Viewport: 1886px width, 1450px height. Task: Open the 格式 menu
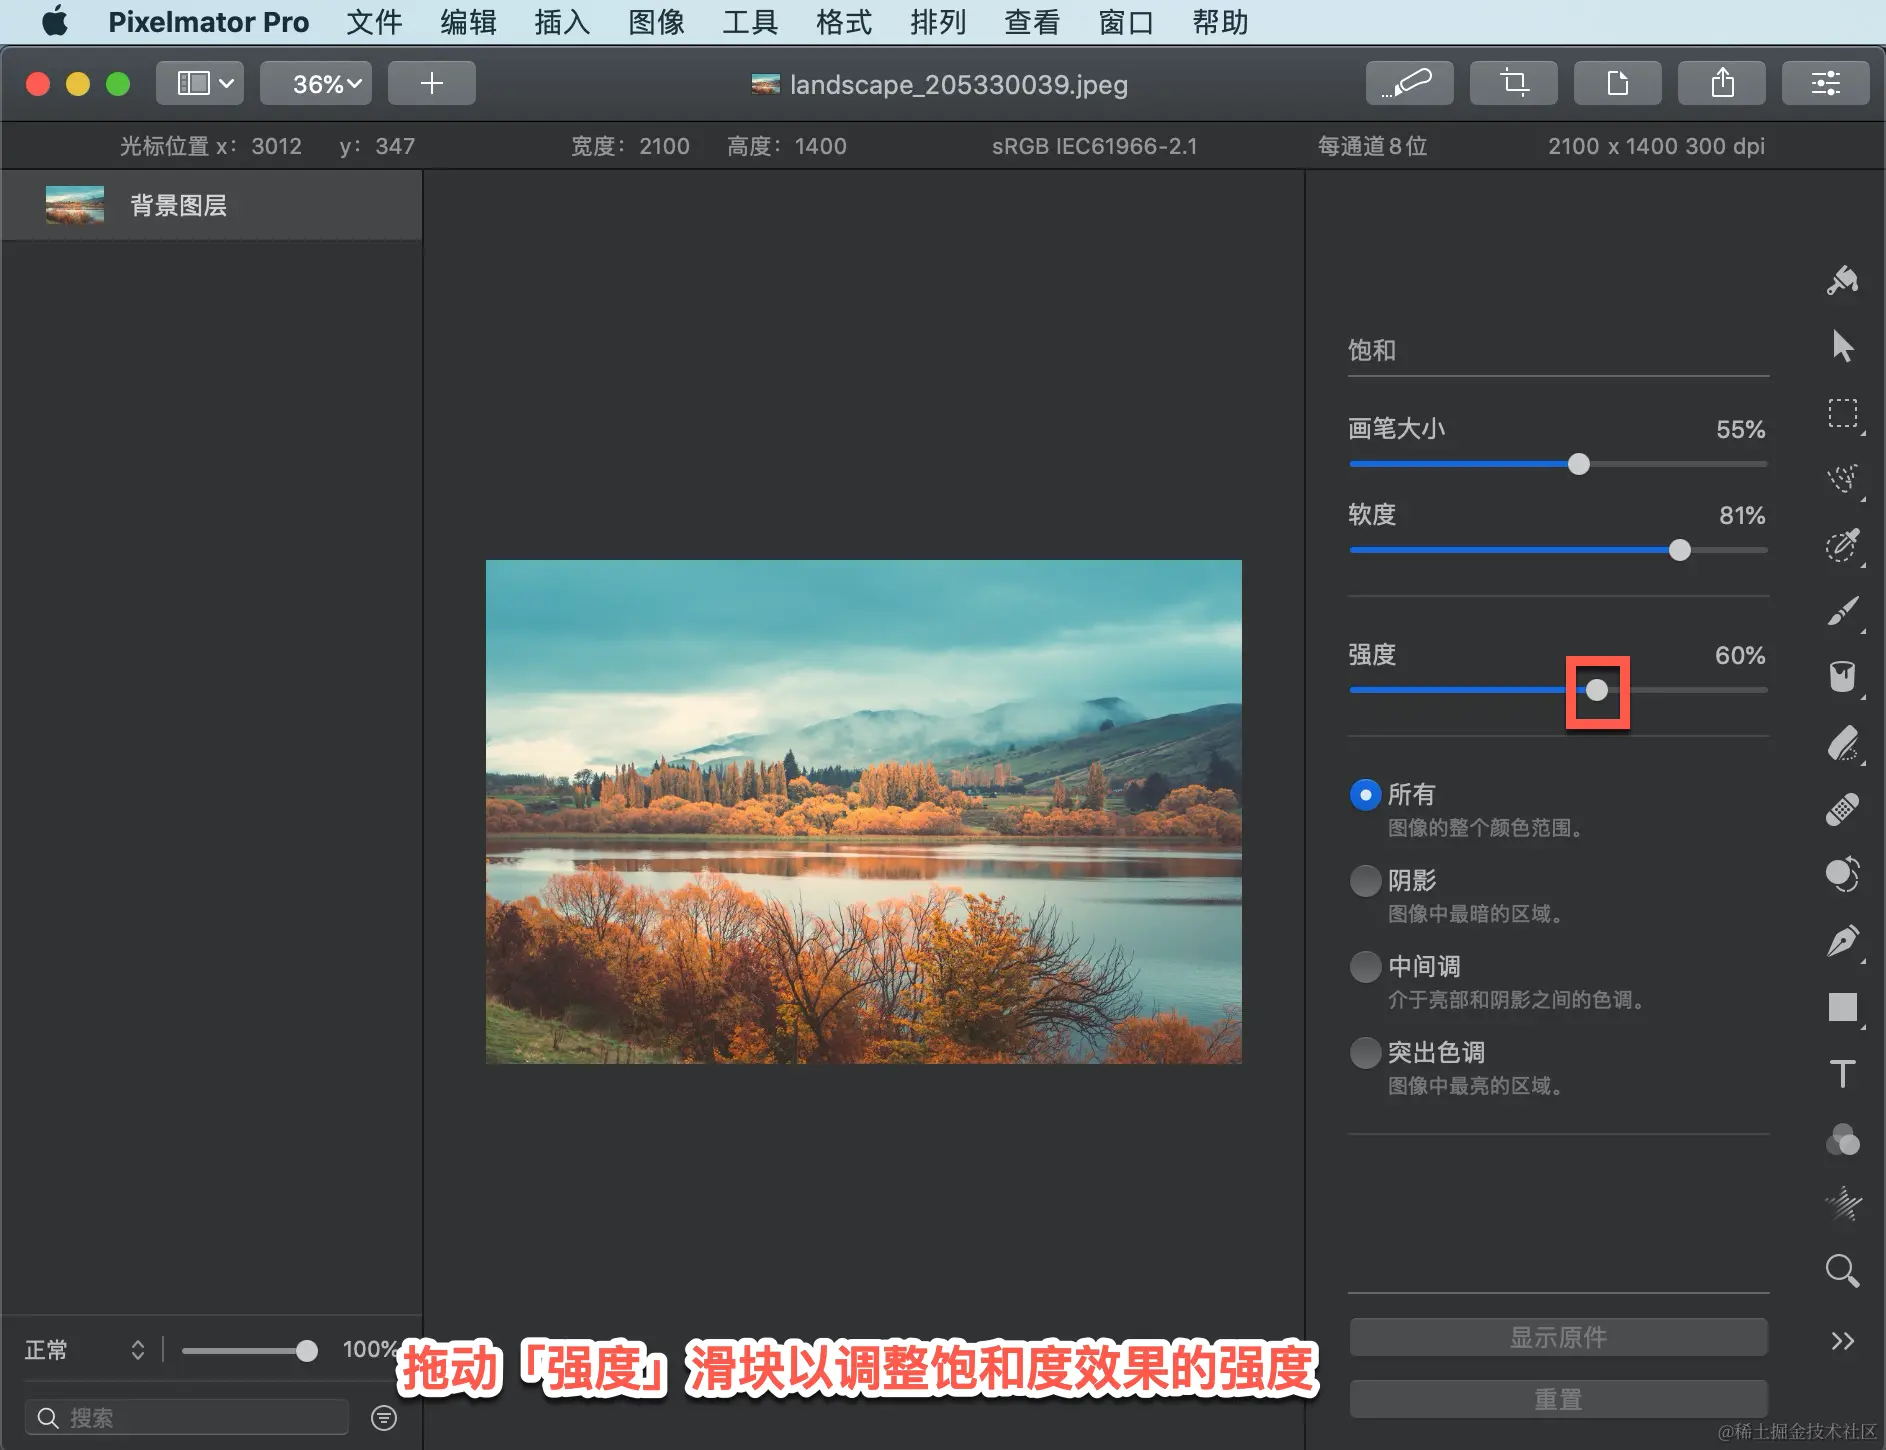point(844,22)
